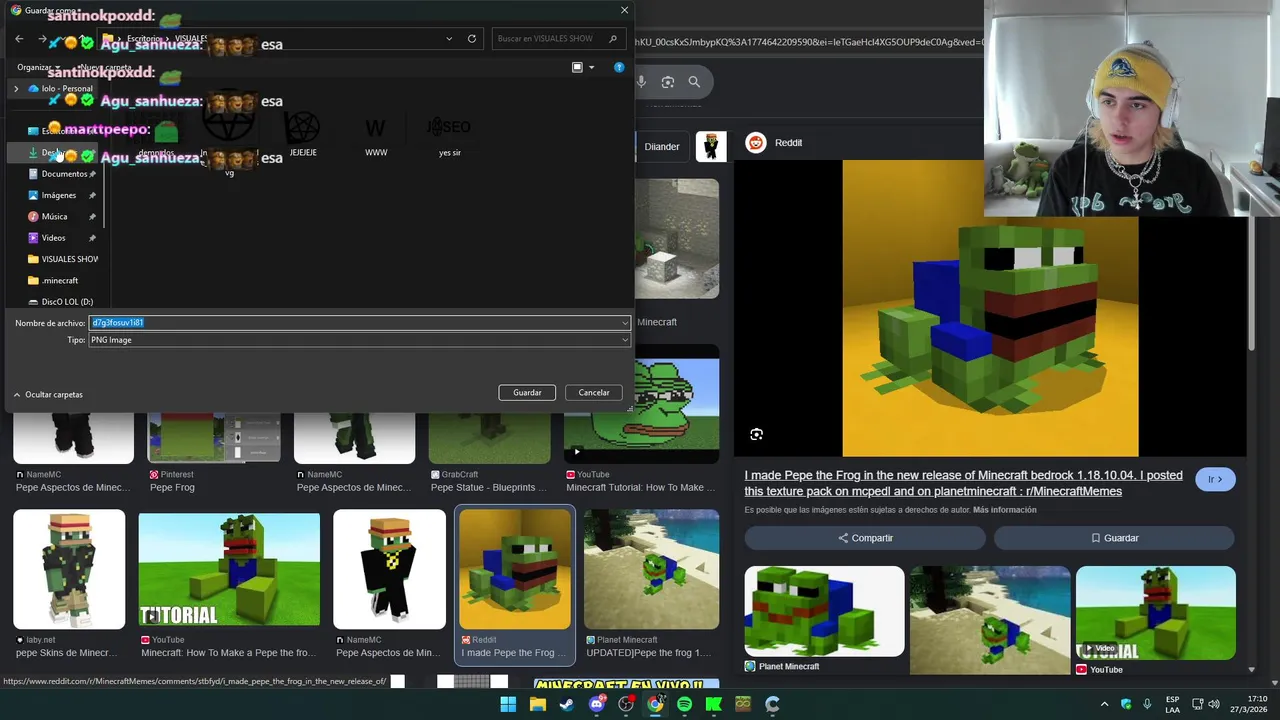This screenshot has width=1280, height=720.
Task: Refresh the folder listing in the dialog
Action: coord(472,39)
